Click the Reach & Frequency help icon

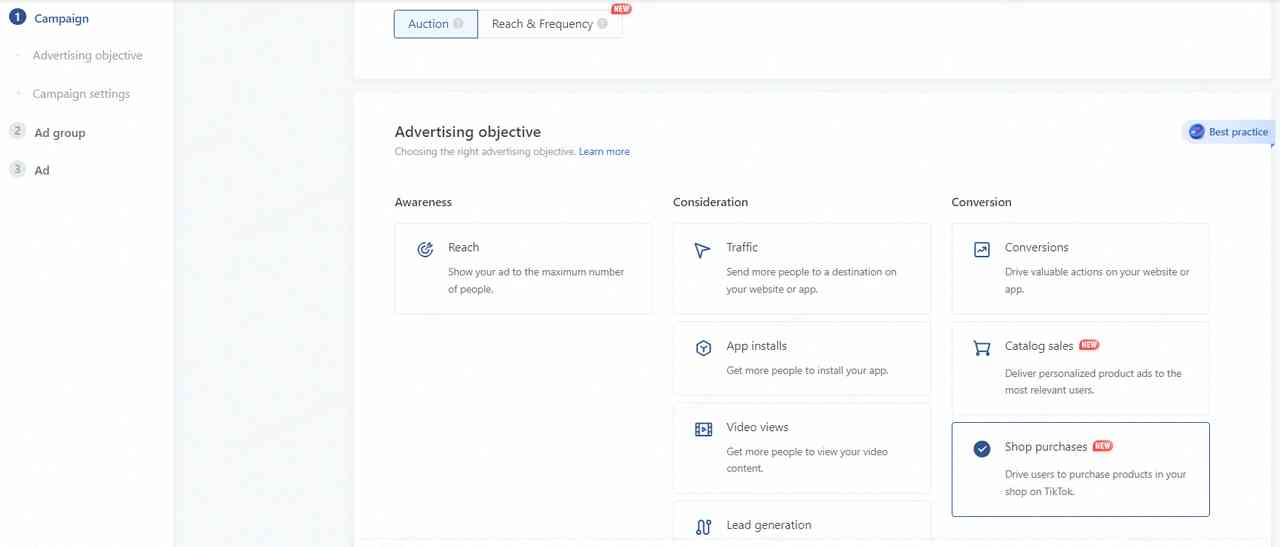tap(602, 24)
